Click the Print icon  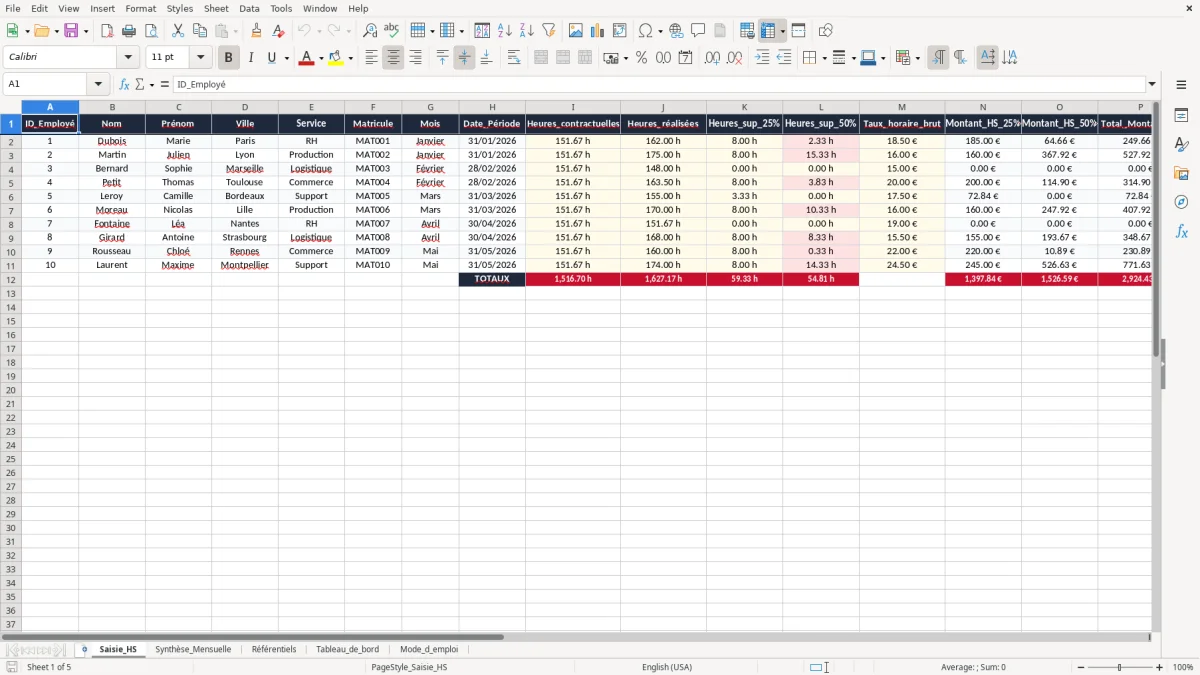(x=129, y=31)
